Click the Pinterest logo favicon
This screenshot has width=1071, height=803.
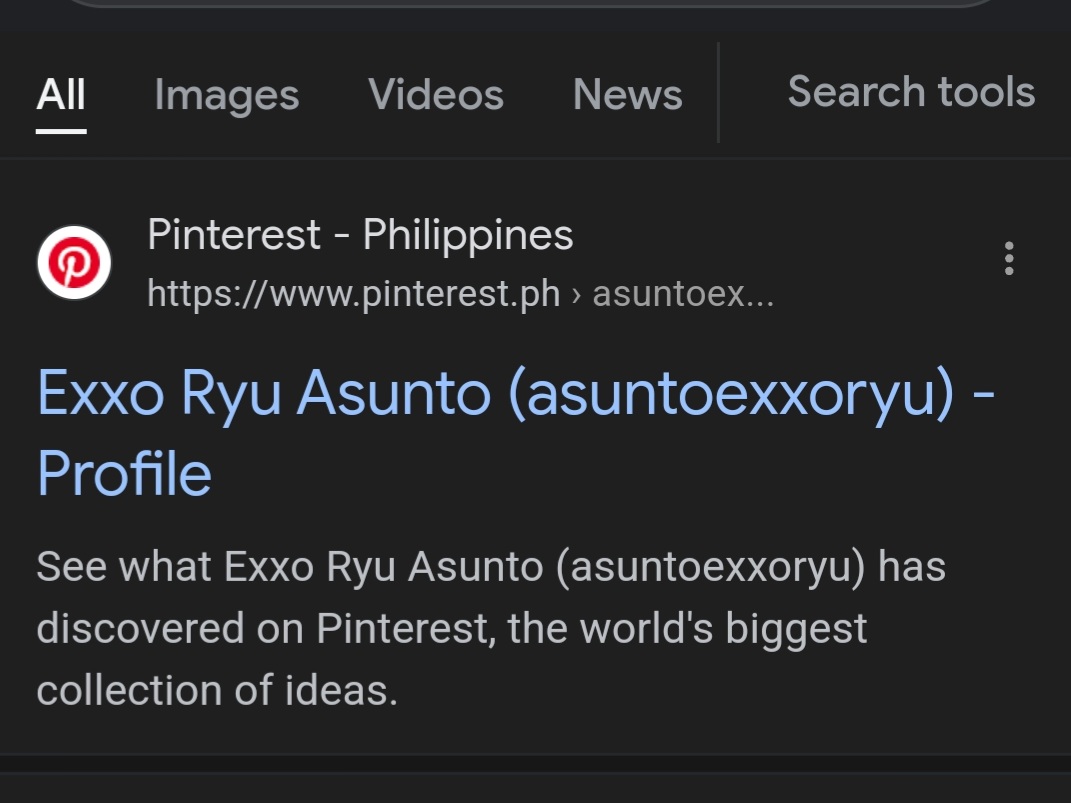click(74, 263)
